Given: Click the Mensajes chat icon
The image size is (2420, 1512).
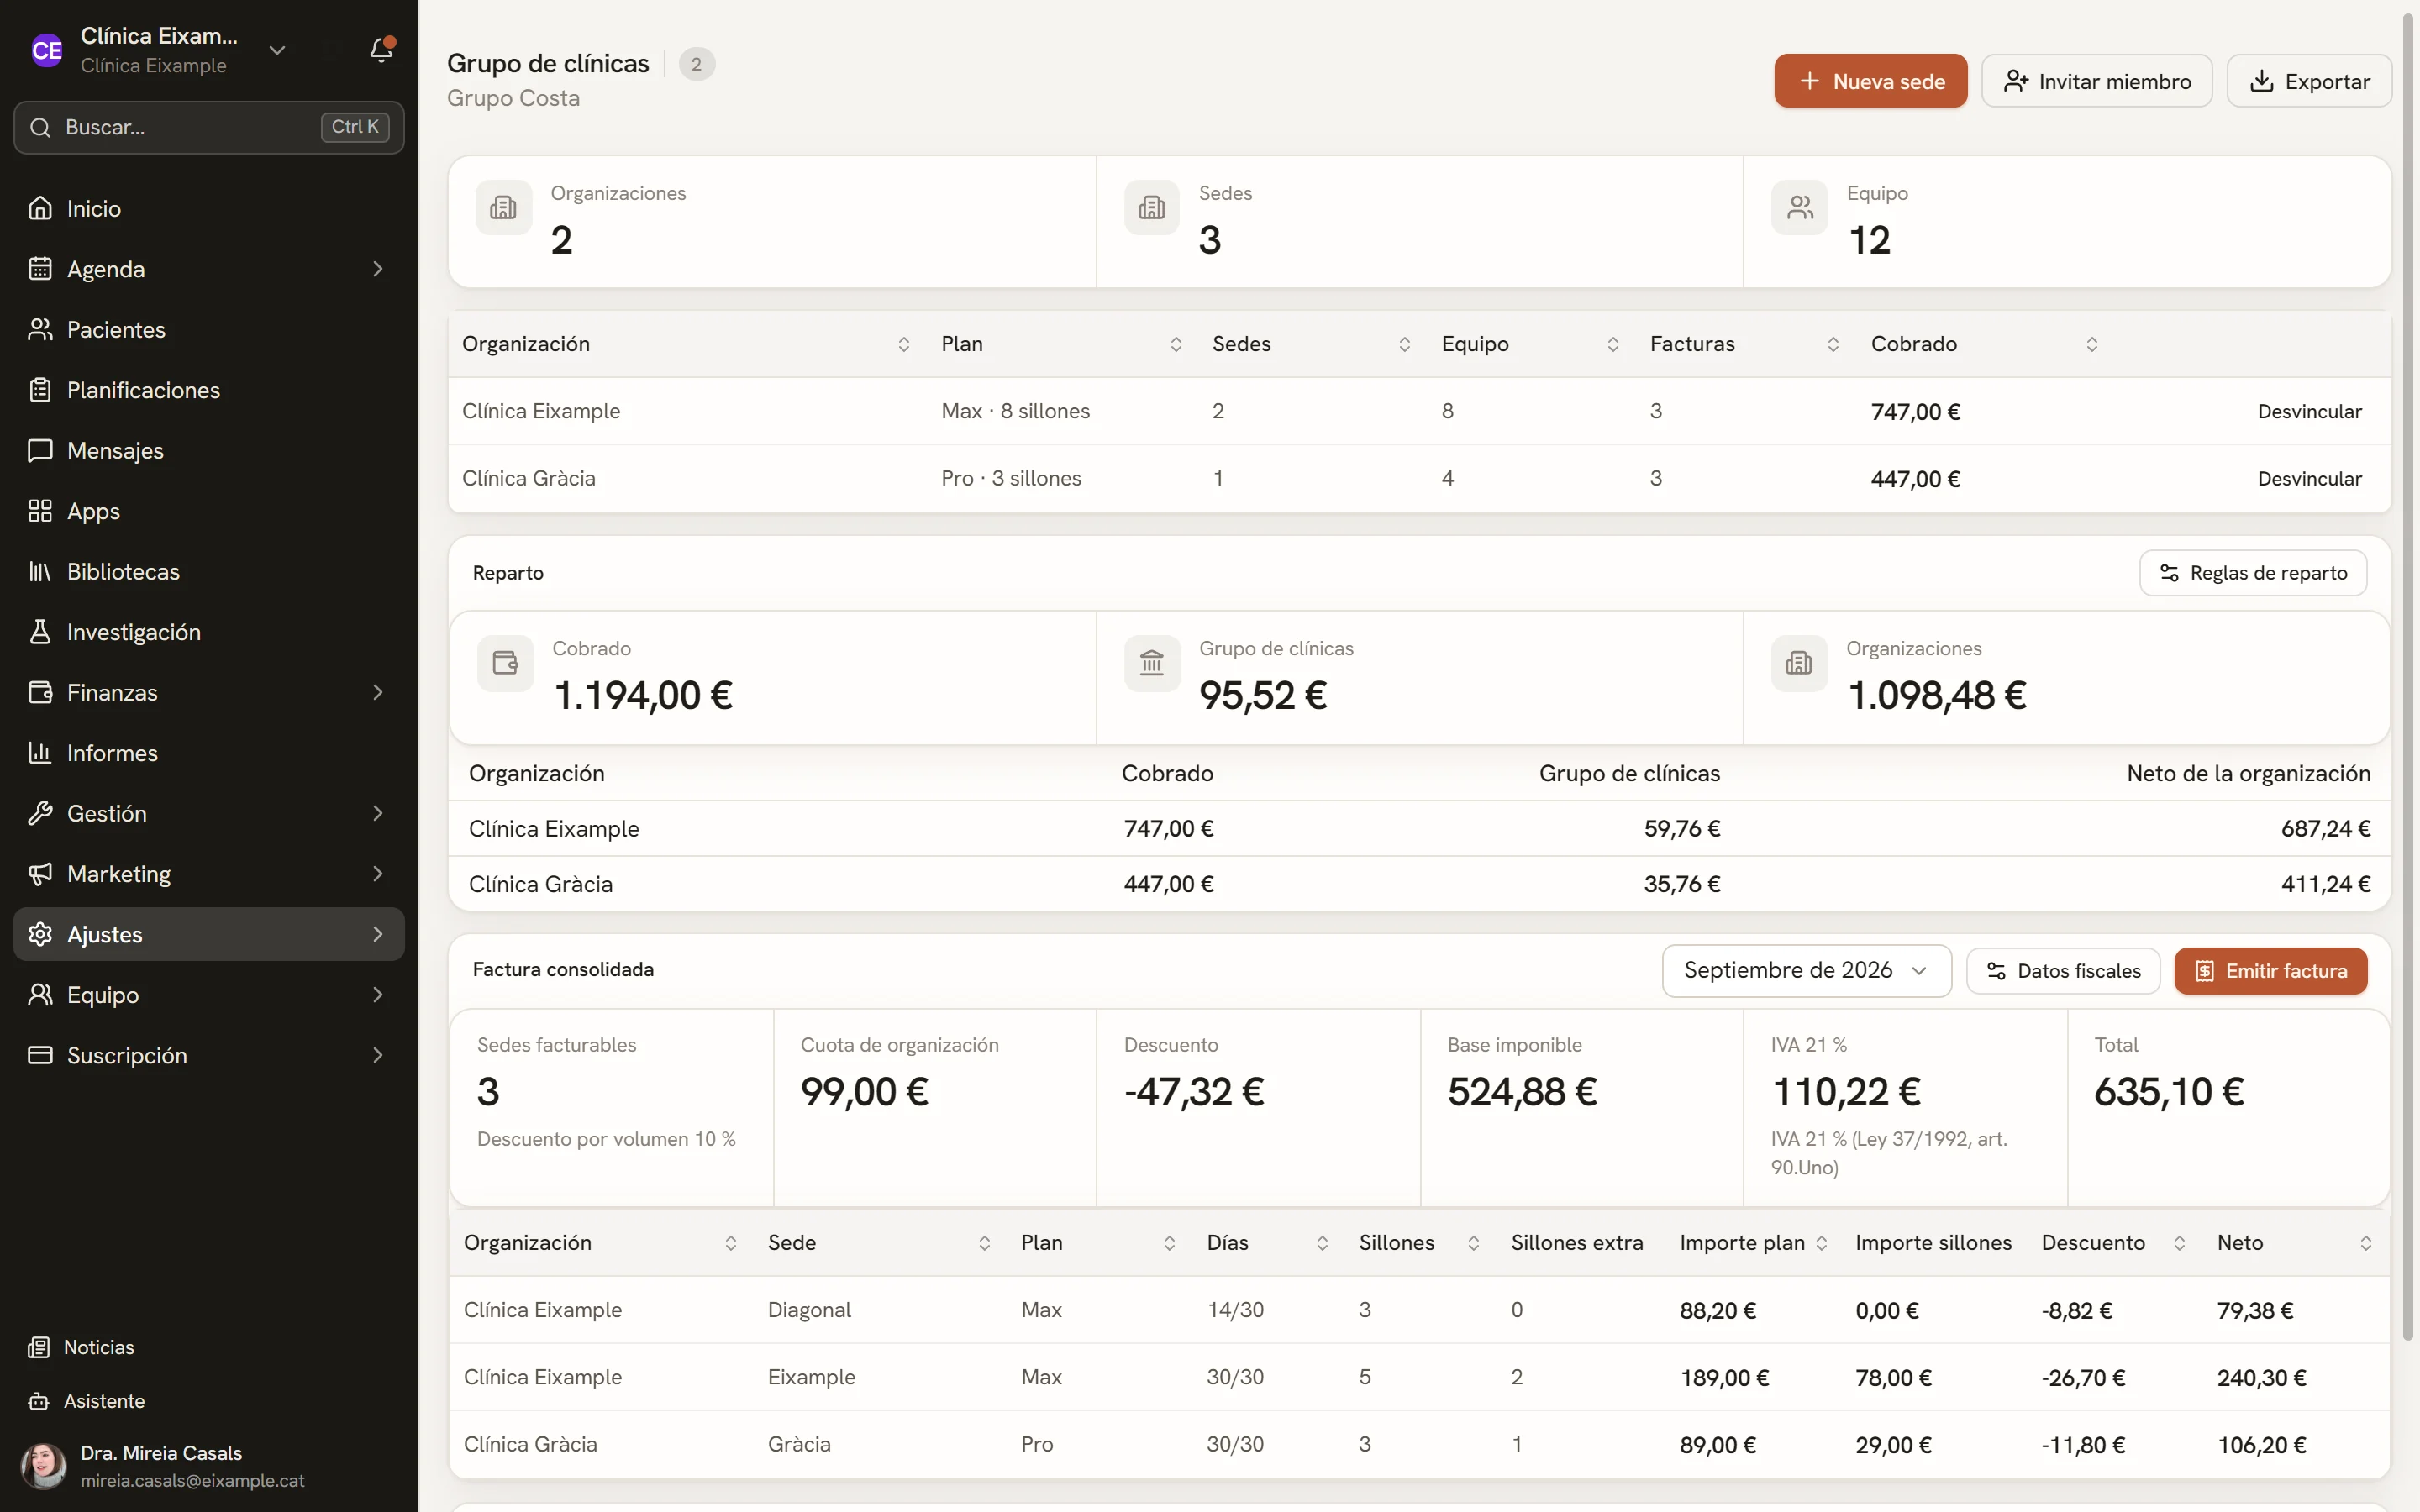Looking at the screenshot, I should pyautogui.click(x=40, y=450).
